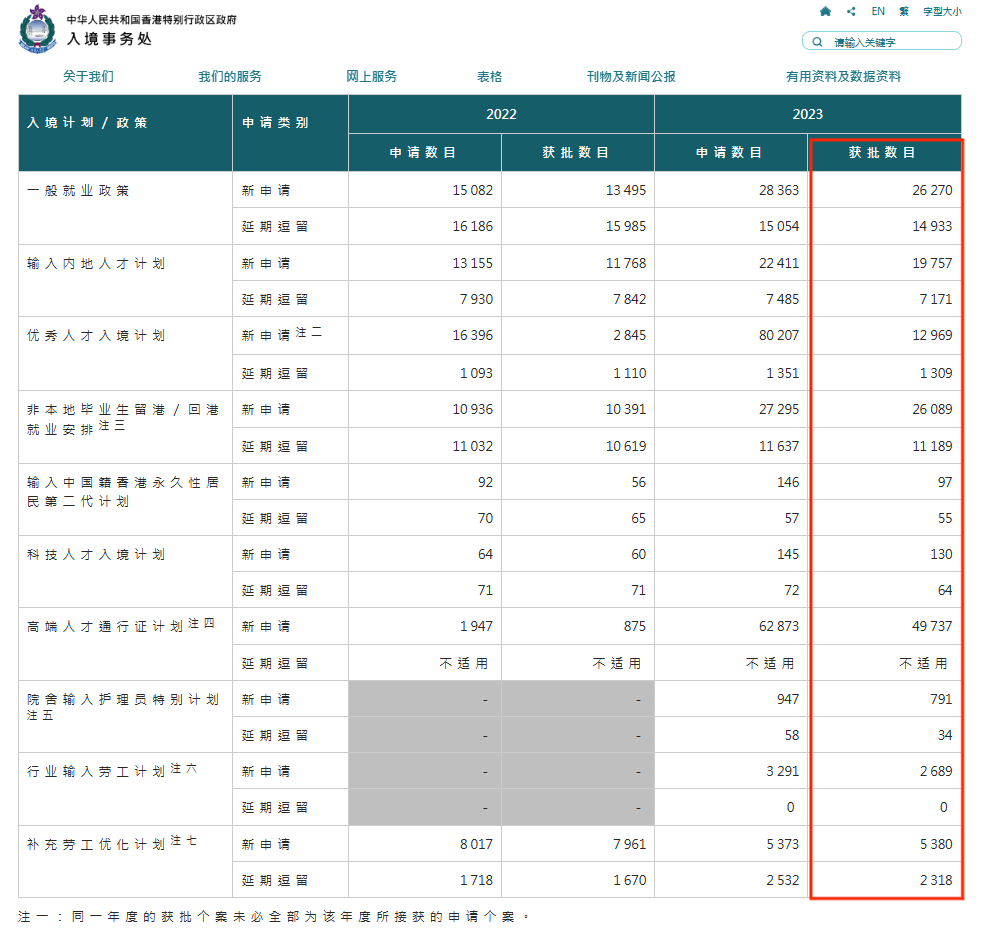Click the 优秀人才入境计划 row label

click(x=96, y=335)
